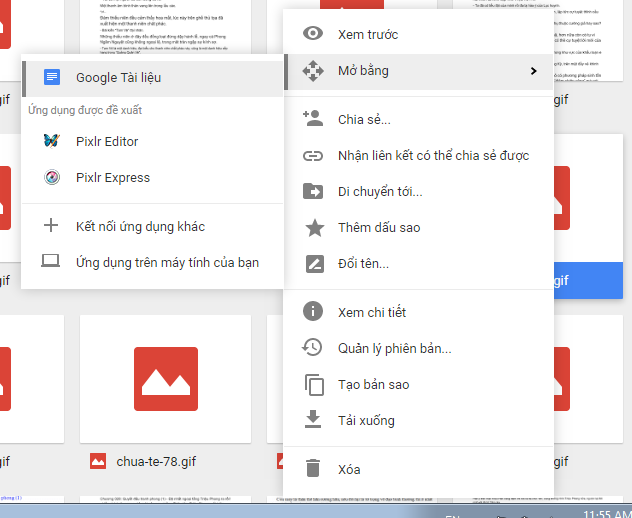Select Ứng dụng trên máy tính của bạn

[x=167, y=262]
